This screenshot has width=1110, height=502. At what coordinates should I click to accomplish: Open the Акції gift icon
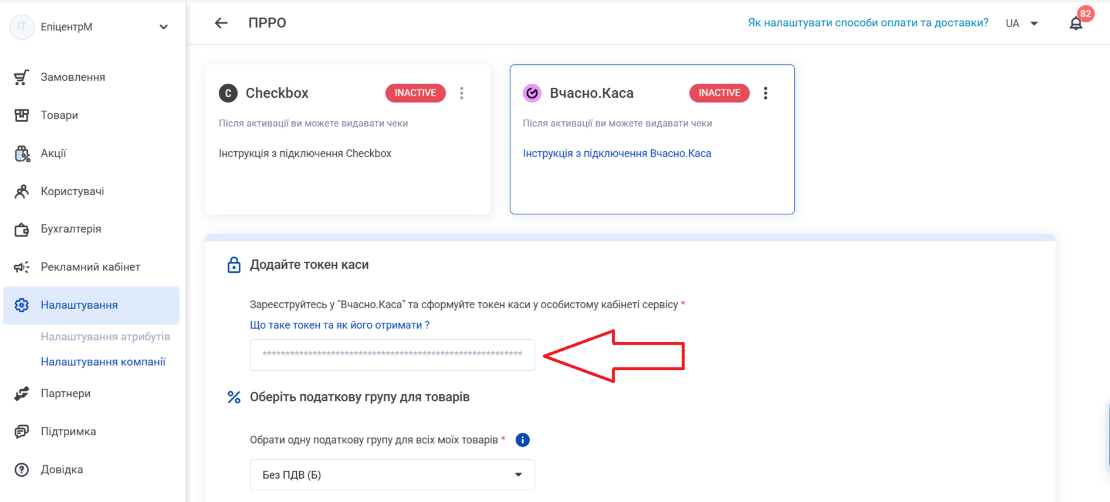click(22, 154)
